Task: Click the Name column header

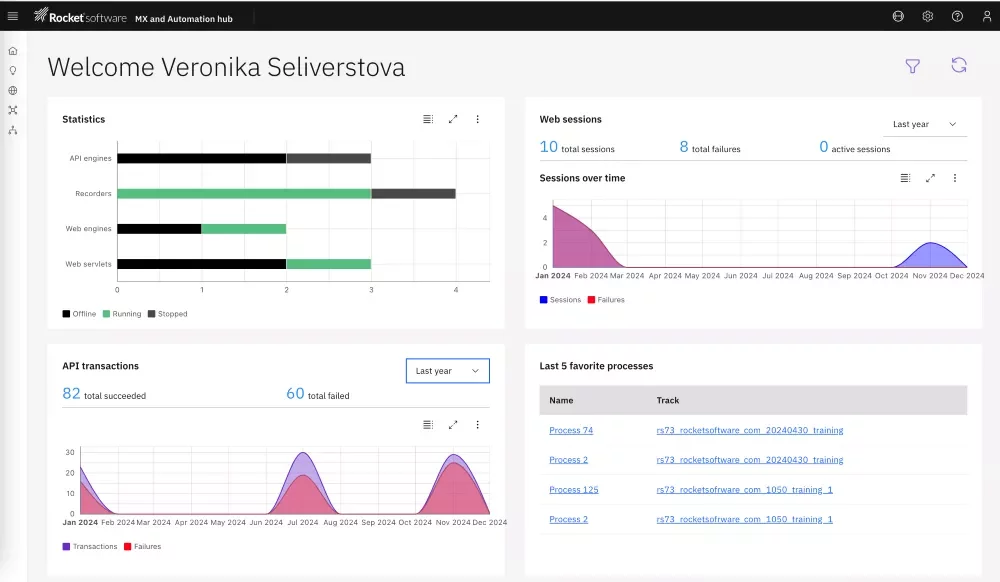Action: click(x=561, y=400)
